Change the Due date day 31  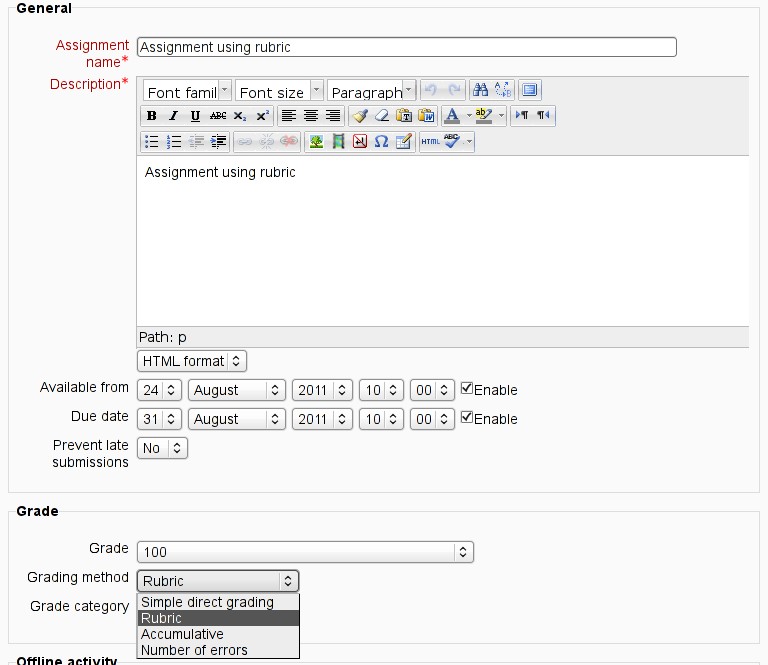coord(160,419)
